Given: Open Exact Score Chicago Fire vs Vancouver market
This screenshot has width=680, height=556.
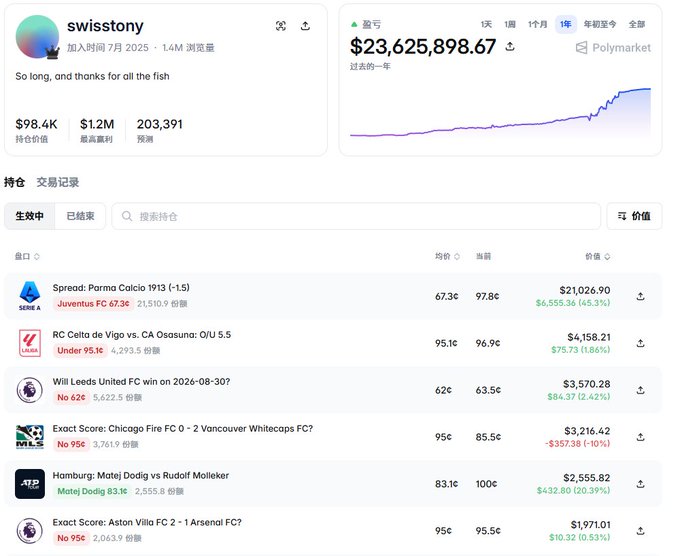Looking at the screenshot, I should (183, 428).
